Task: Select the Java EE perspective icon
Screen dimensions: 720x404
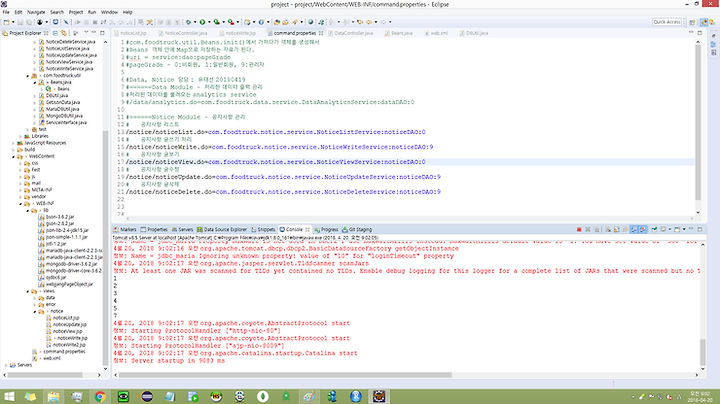Action: click(x=703, y=22)
